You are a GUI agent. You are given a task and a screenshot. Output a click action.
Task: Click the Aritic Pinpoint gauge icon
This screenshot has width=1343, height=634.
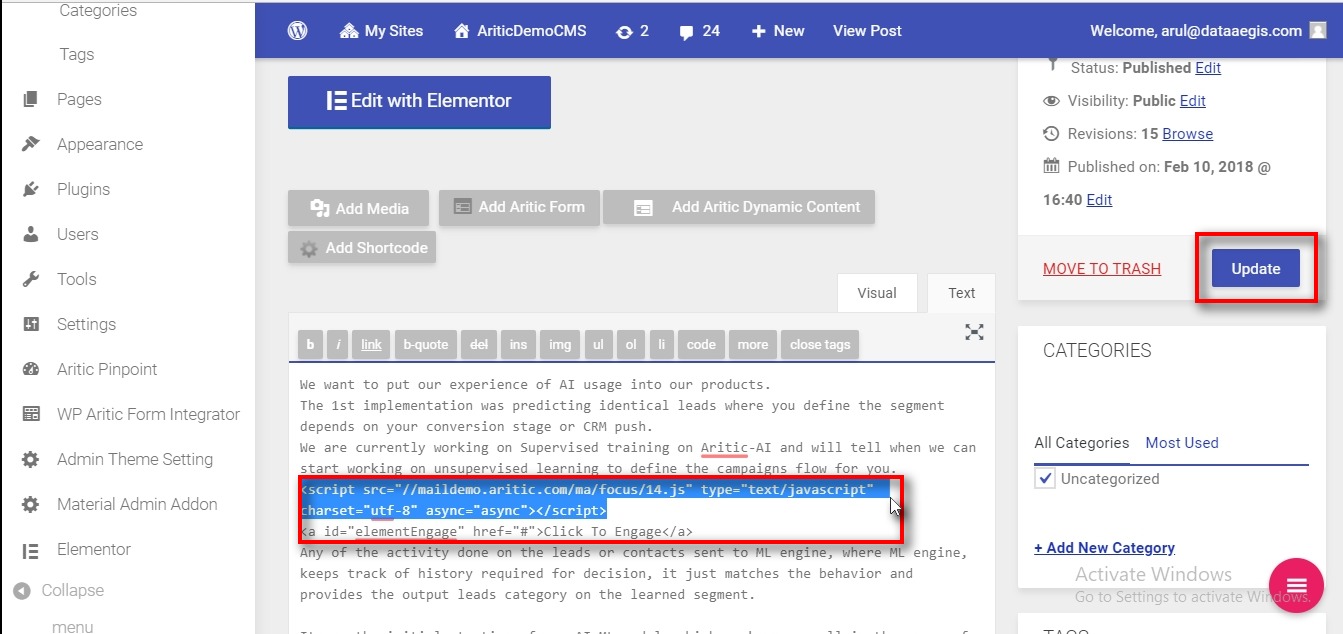31,369
